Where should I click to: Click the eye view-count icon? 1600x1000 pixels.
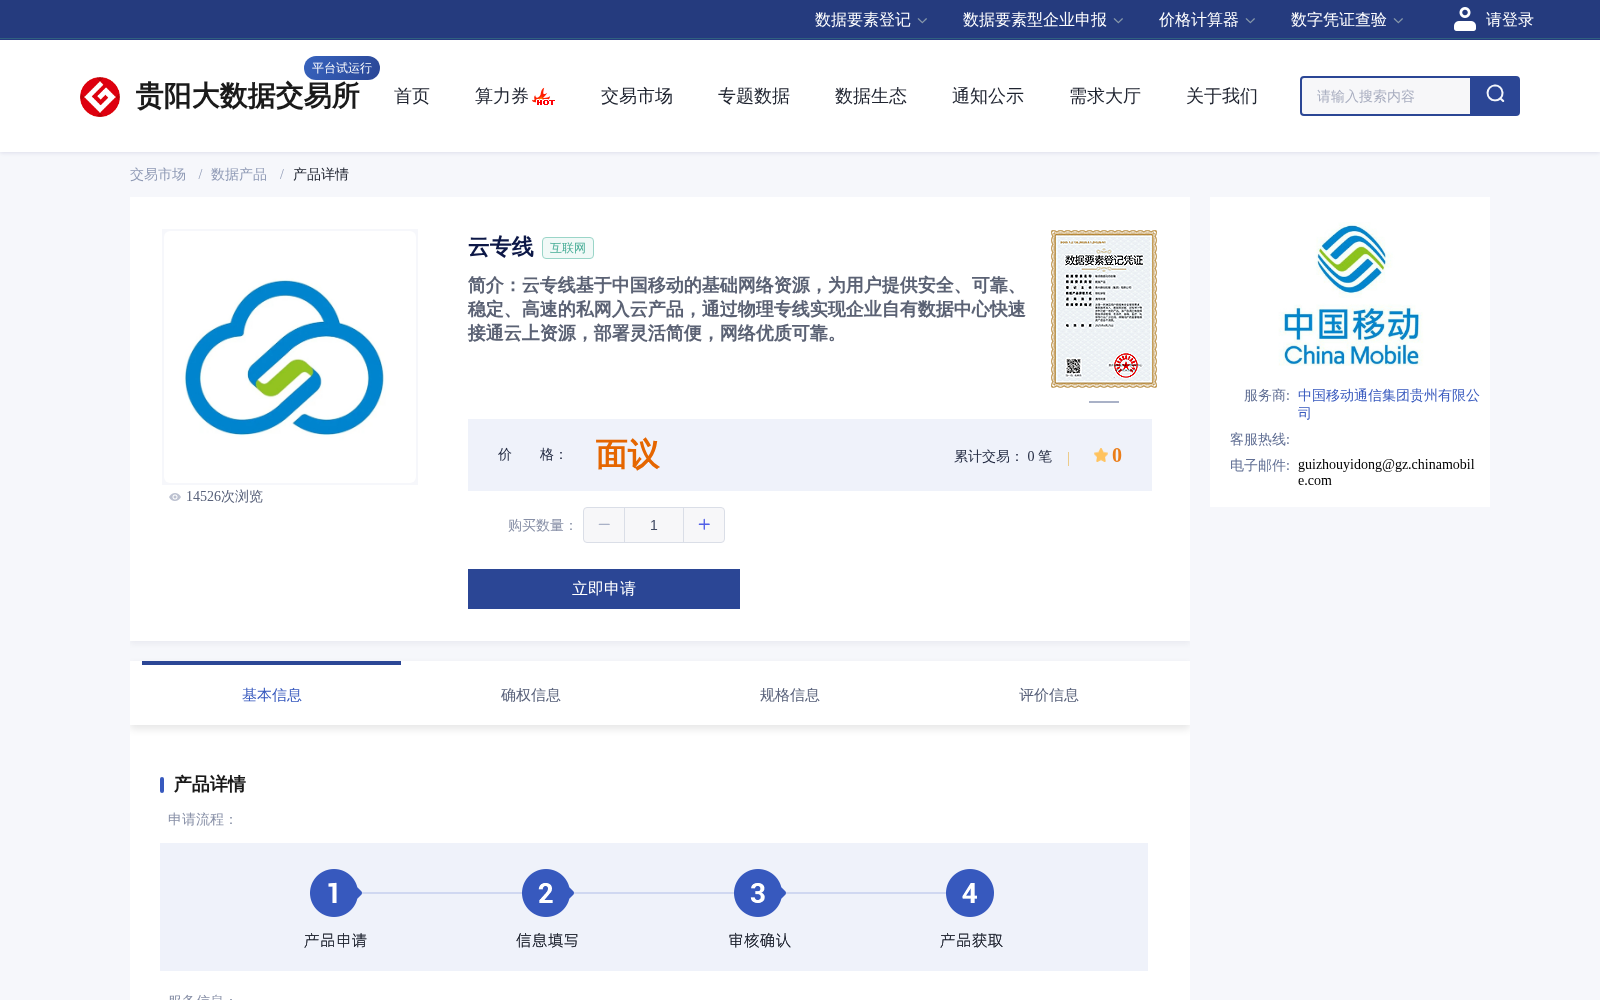point(175,497)
